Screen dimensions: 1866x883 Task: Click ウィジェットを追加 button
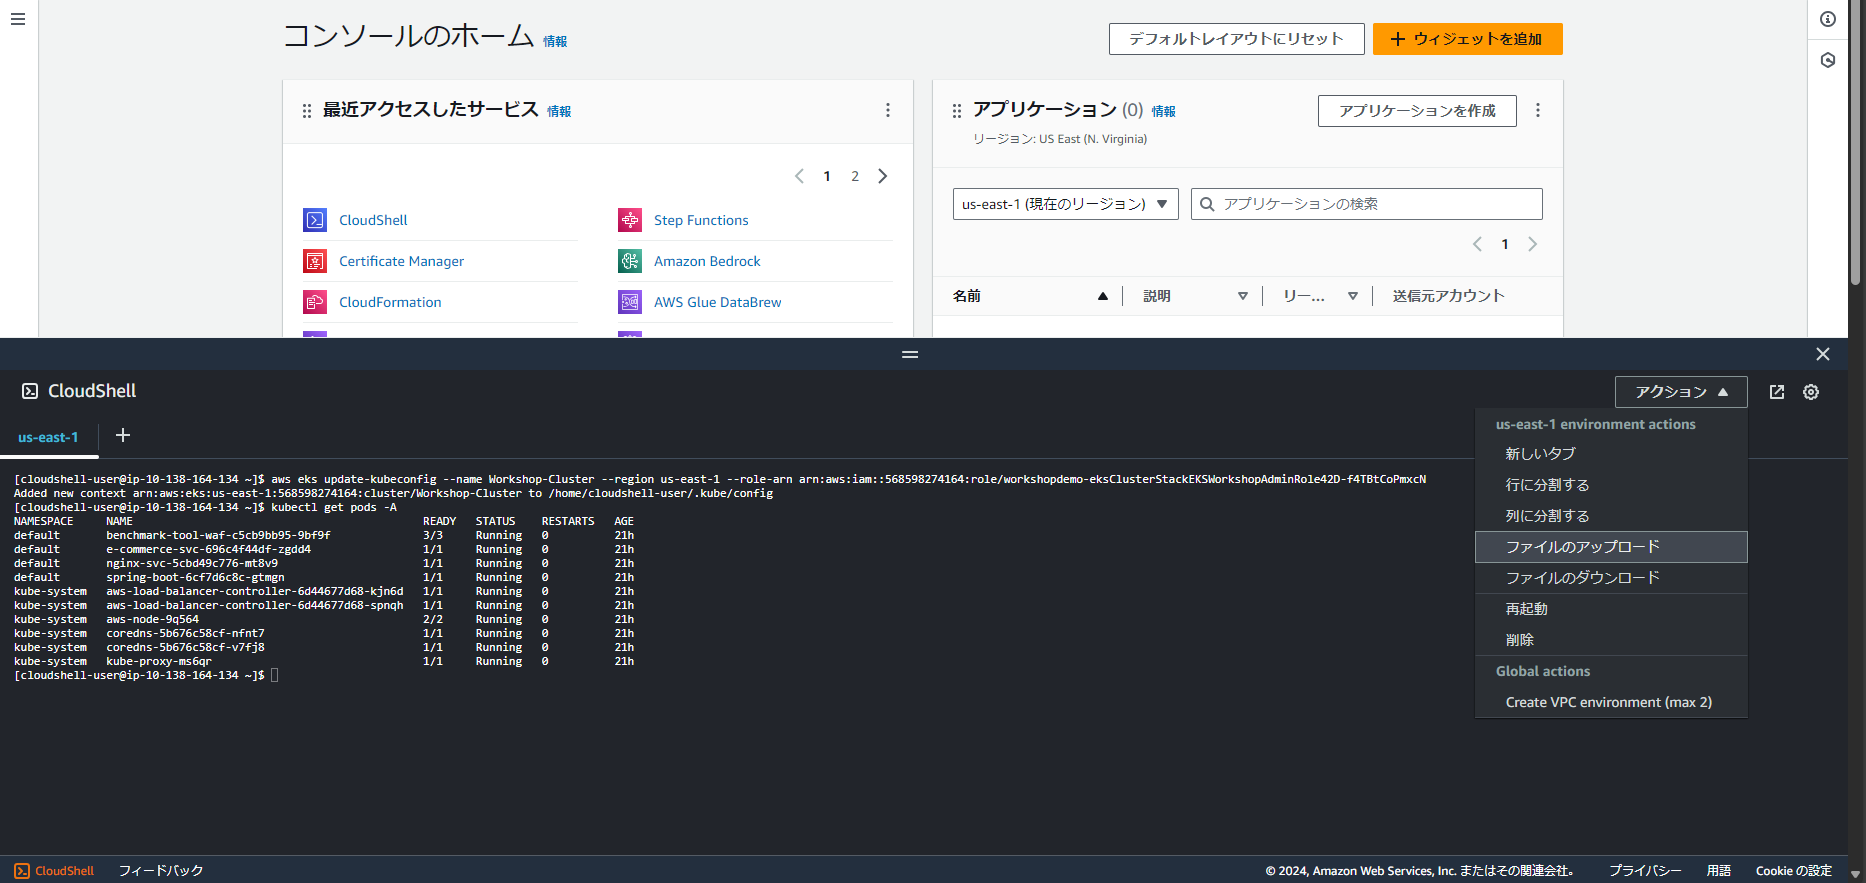click(1467, 39)
